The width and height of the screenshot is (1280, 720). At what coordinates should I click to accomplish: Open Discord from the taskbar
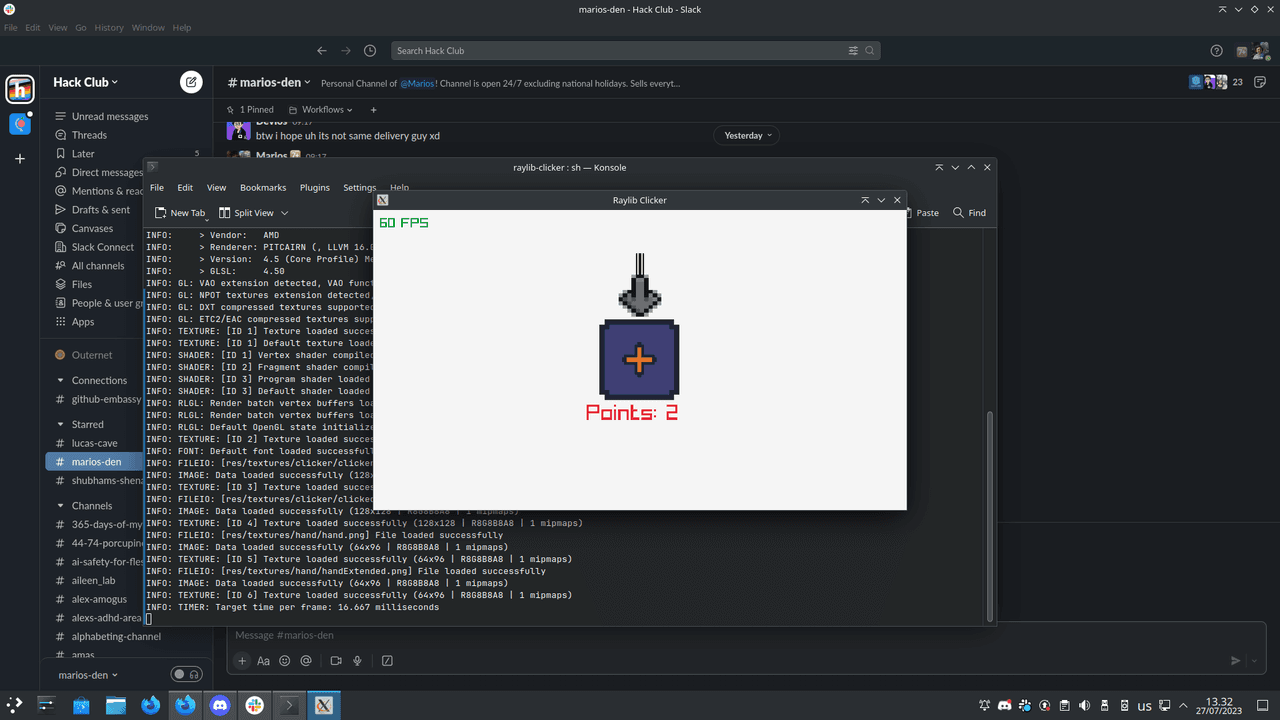219,705
